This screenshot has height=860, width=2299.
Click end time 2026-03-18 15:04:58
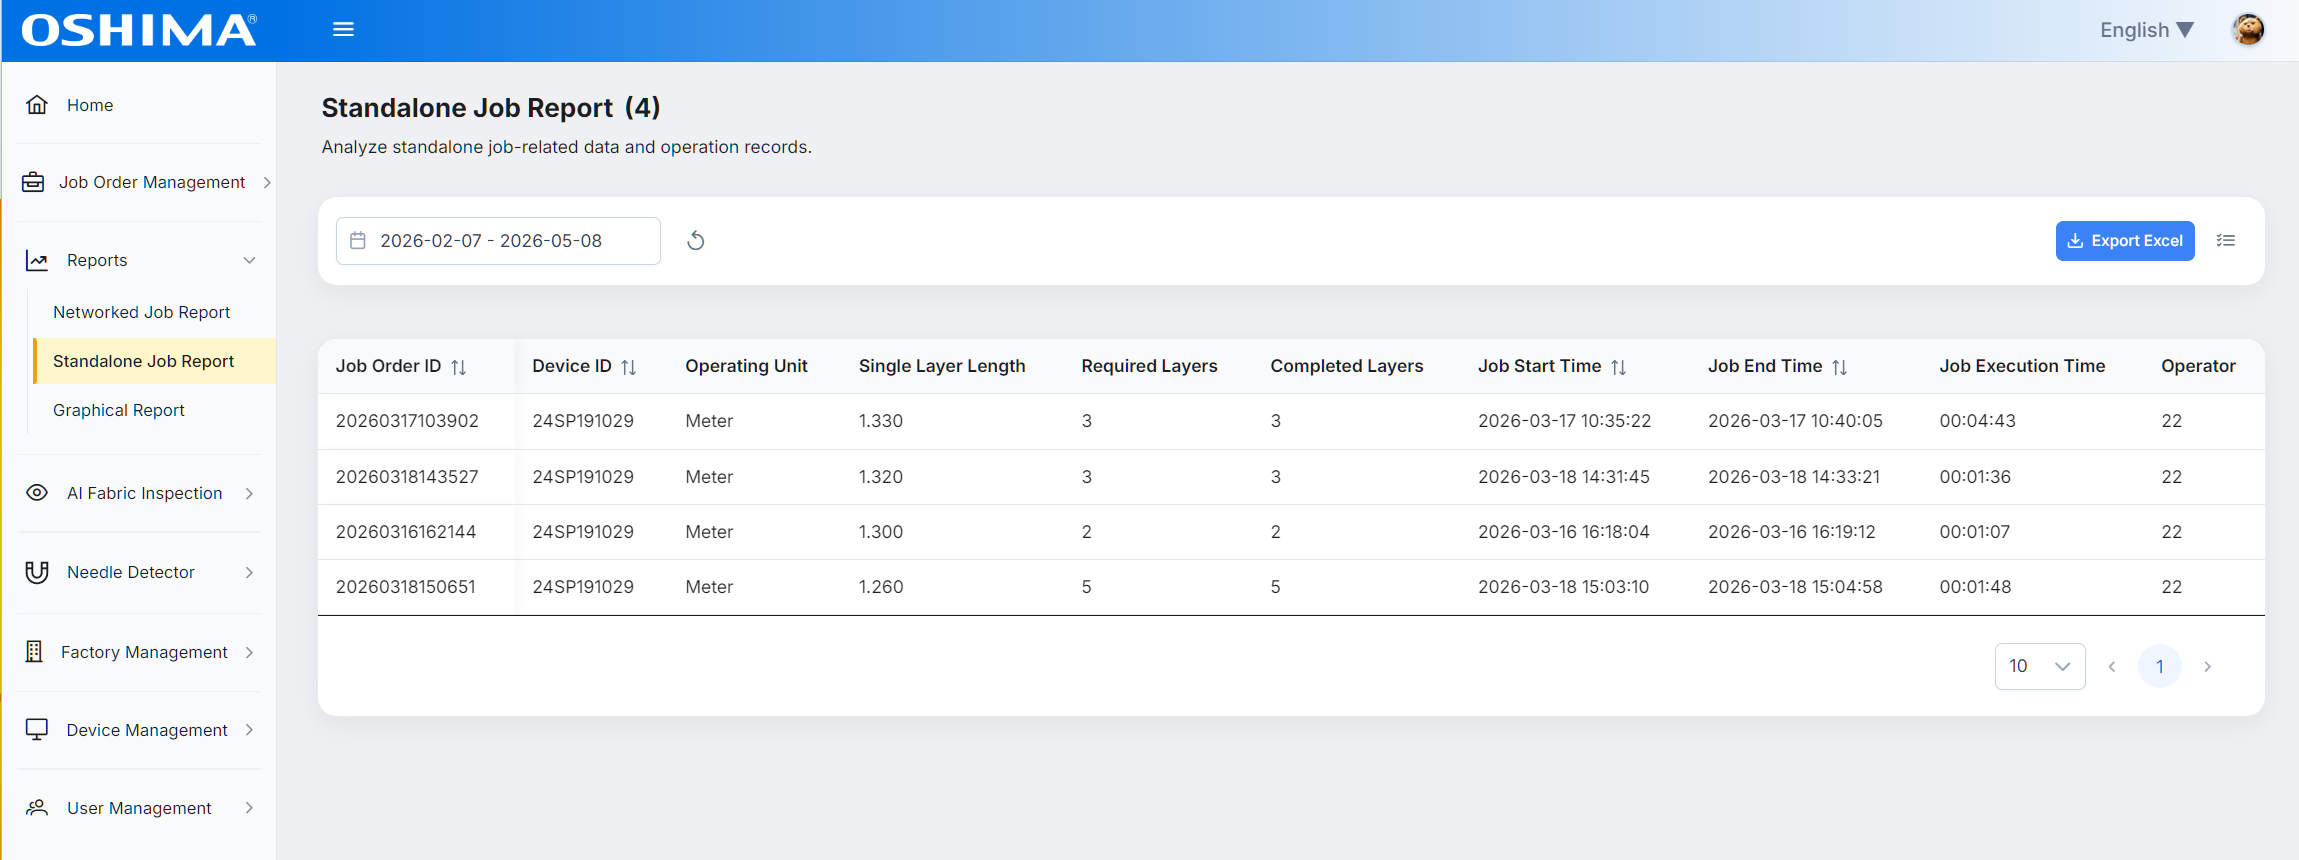point(1795,587)
